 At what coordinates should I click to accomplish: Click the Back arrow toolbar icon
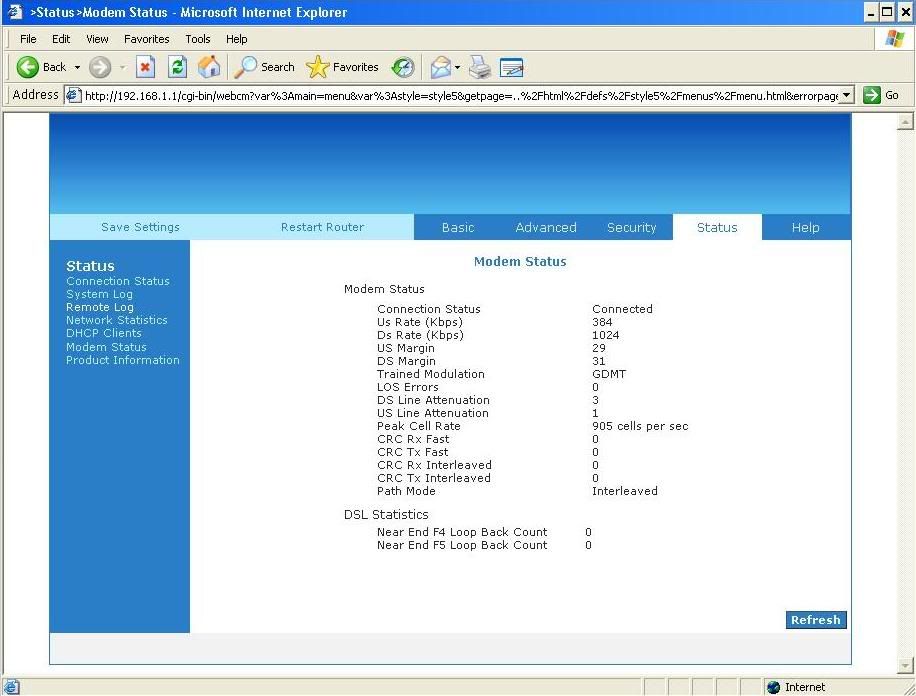[x=29, y=67]
